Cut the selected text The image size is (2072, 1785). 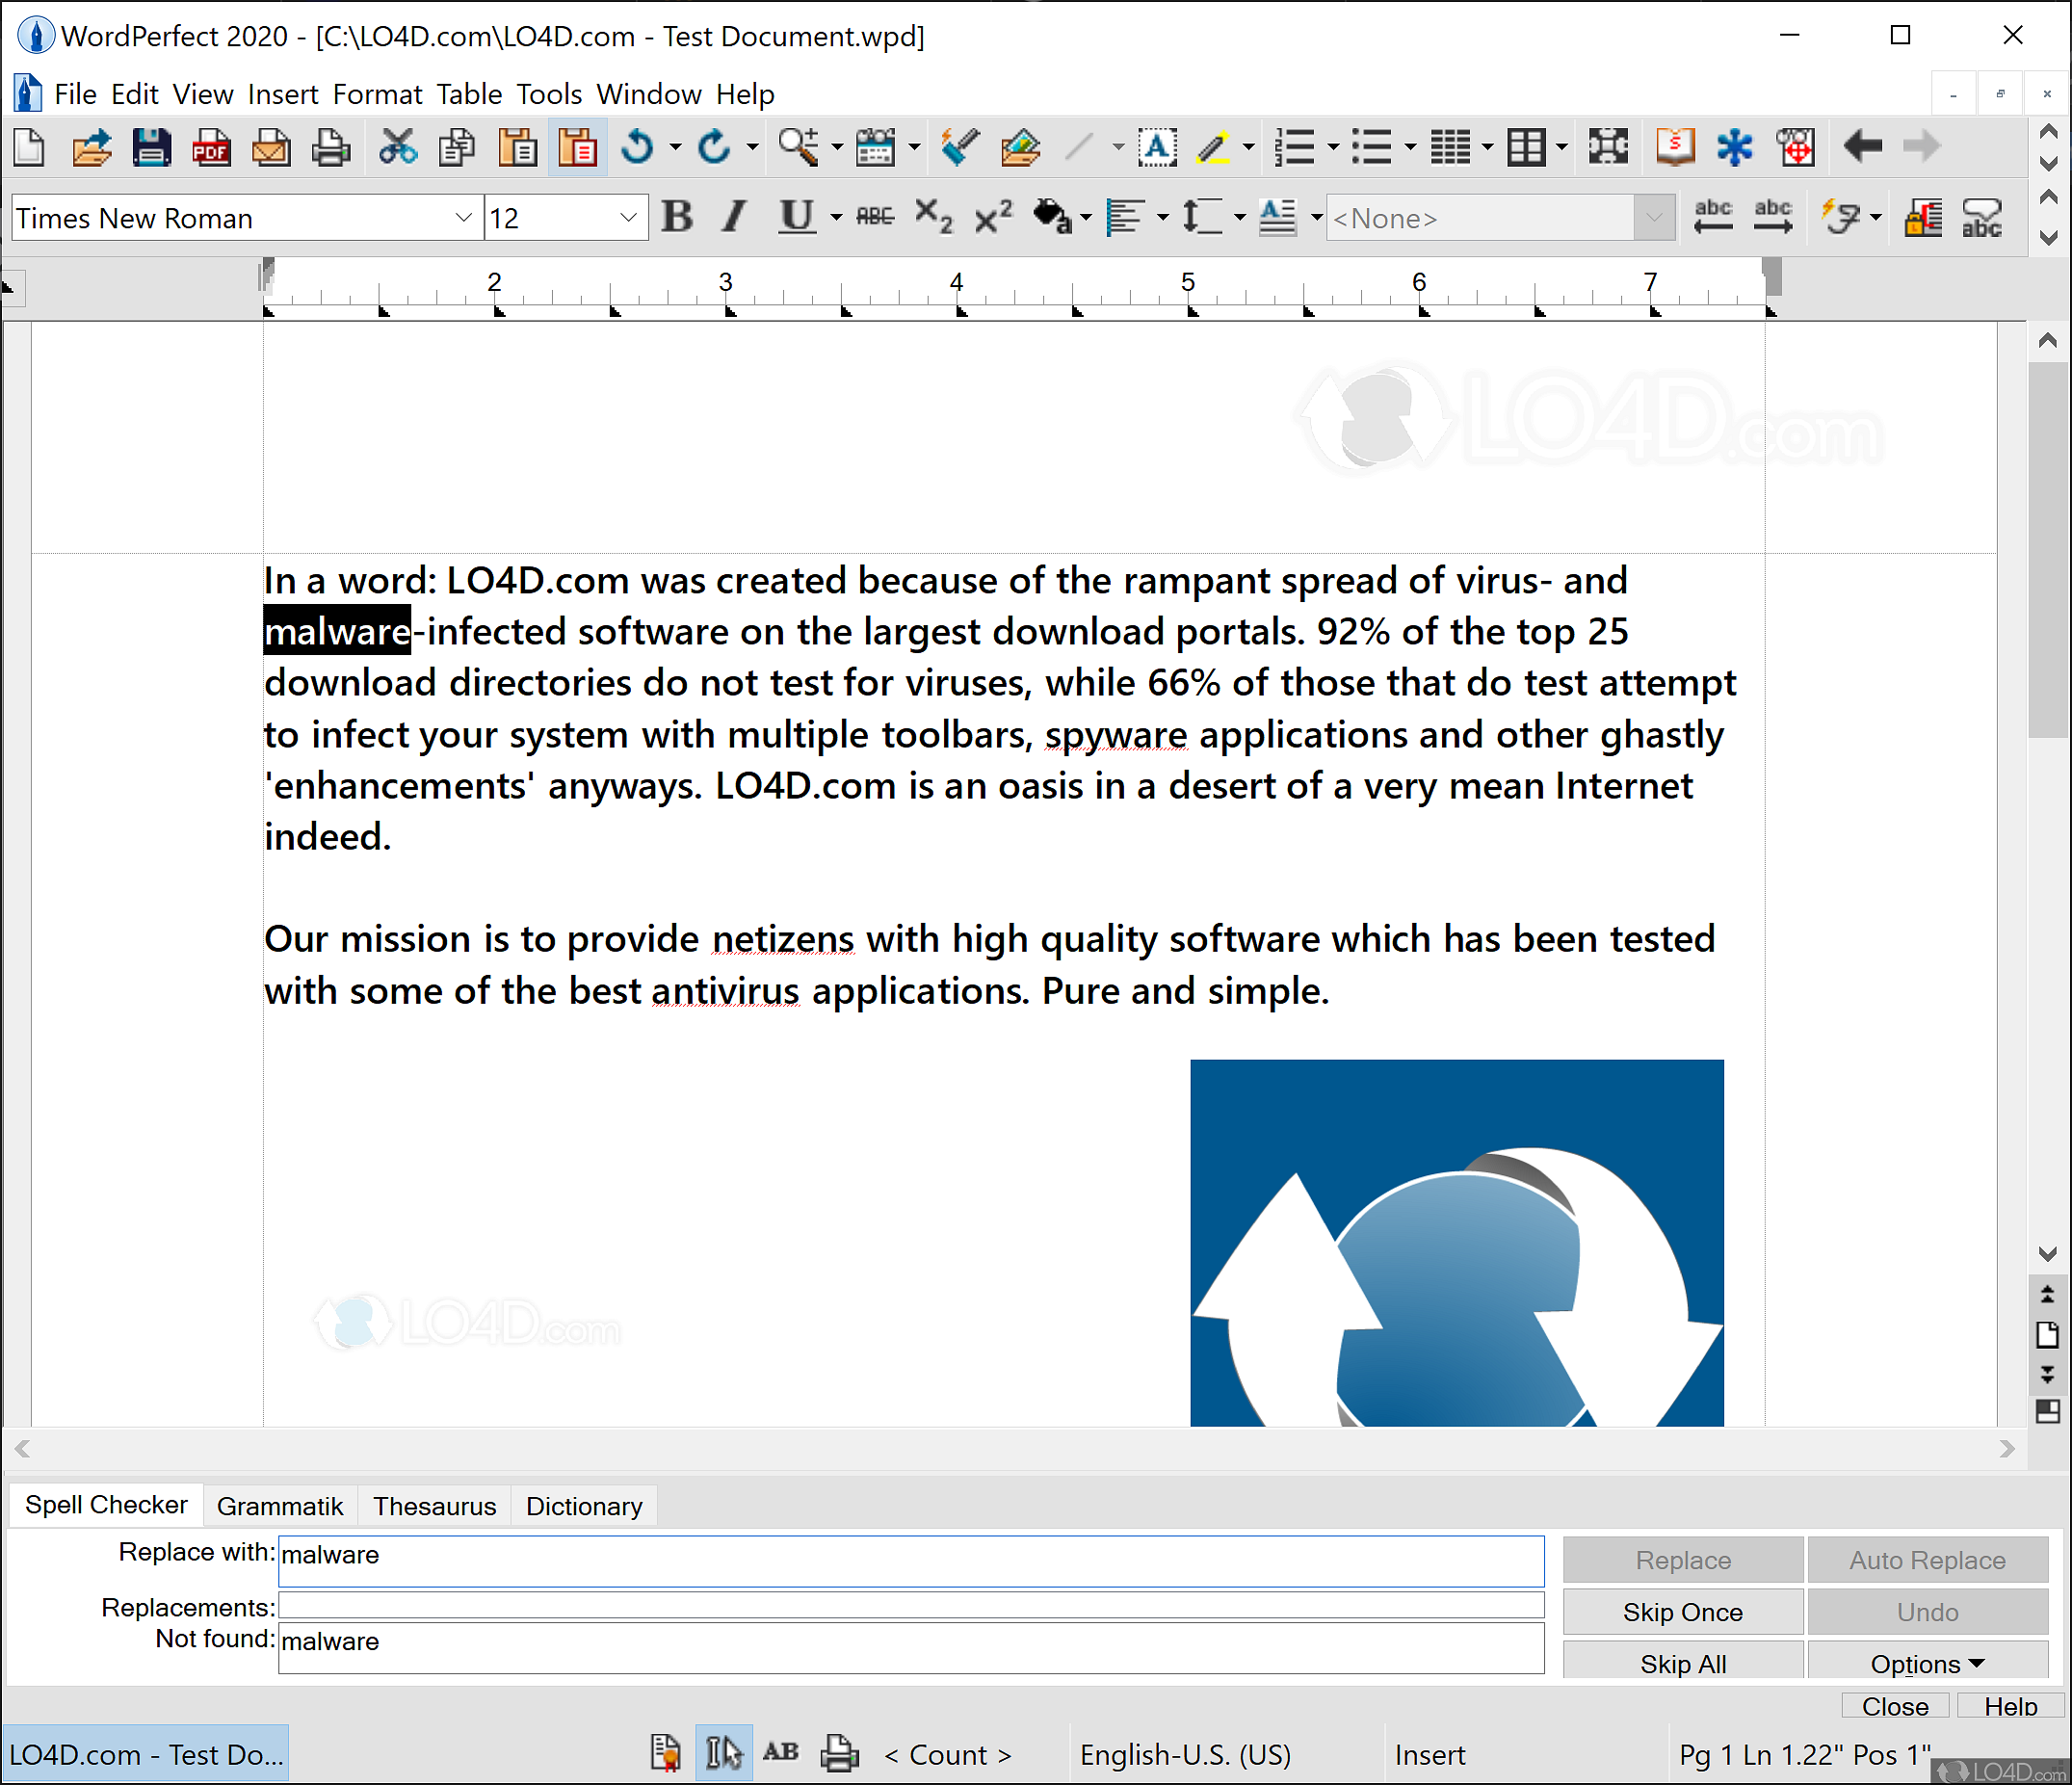pyautogui.click(x=398, y=147)
